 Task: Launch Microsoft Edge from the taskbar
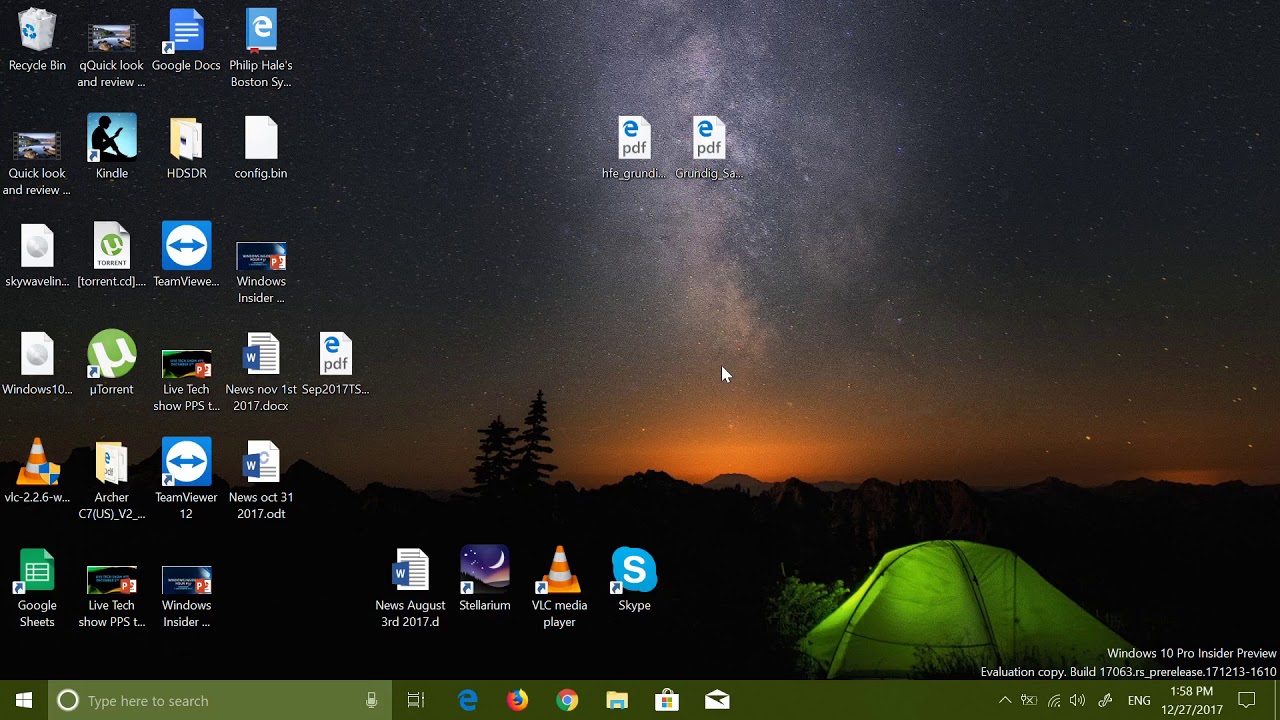pyautogui.click(x=467, y=700)
